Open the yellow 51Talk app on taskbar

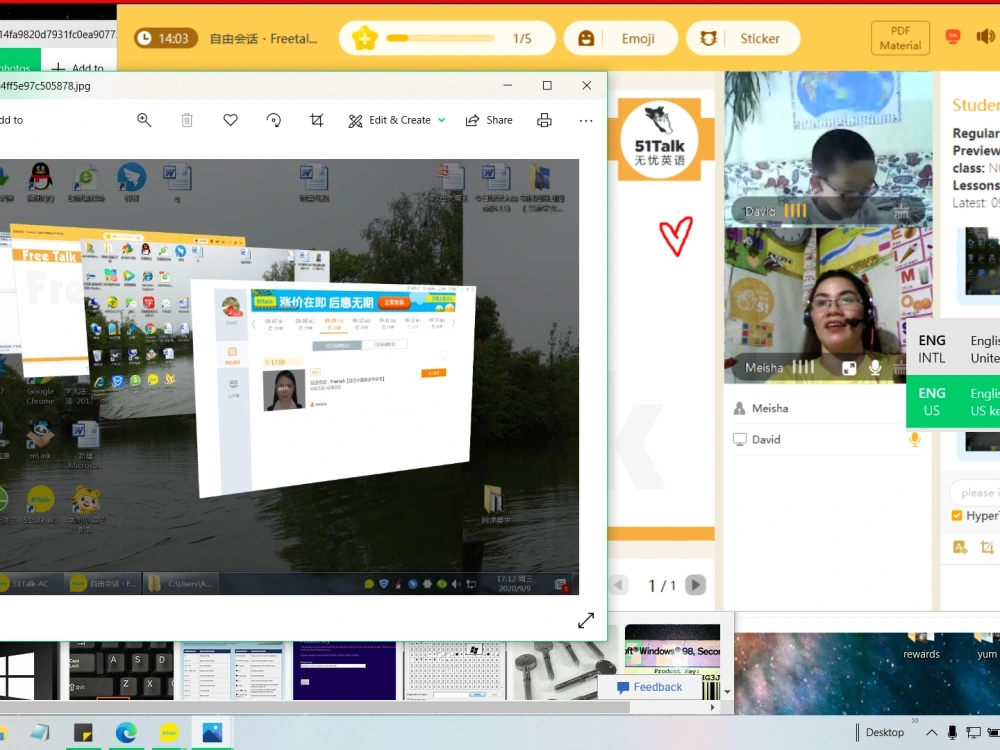click(169, 732)
